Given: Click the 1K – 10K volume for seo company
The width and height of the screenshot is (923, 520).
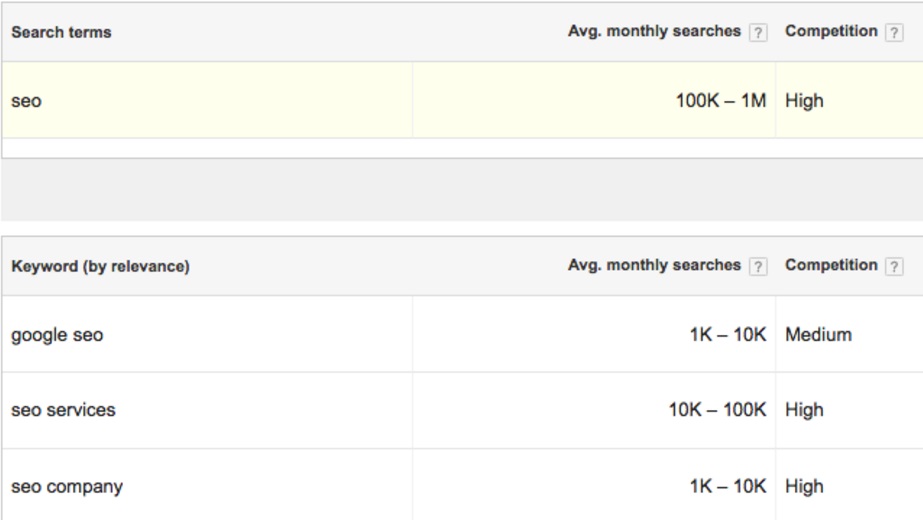Looking at the screenshot, I should click(x=728, y=486).
